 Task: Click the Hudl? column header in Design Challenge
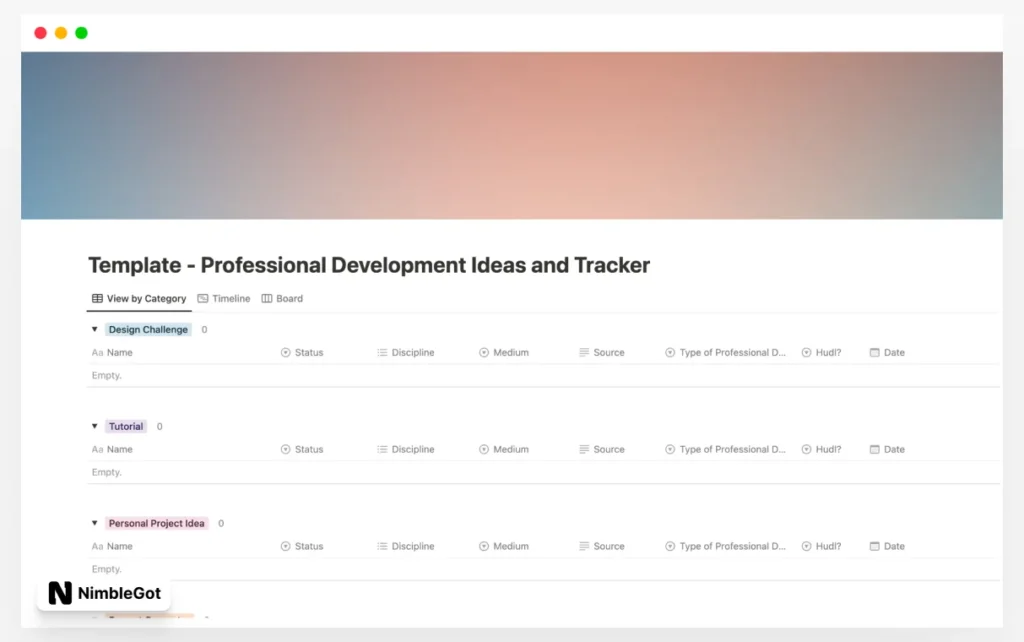coord(822,352)
